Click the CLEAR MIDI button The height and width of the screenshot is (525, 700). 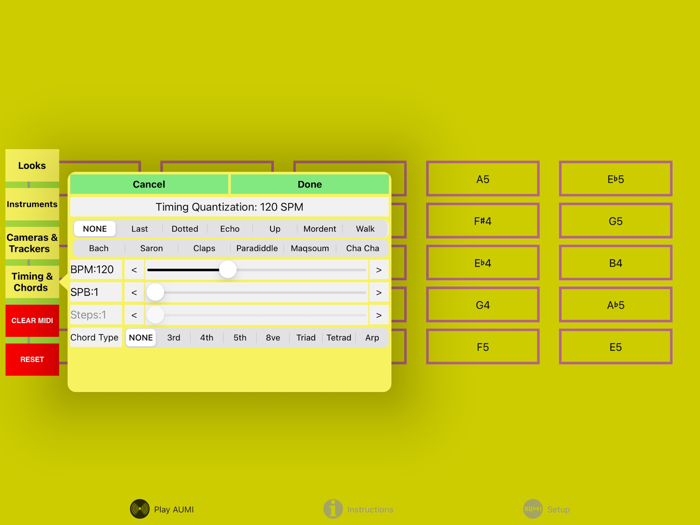tap(32, 321)
